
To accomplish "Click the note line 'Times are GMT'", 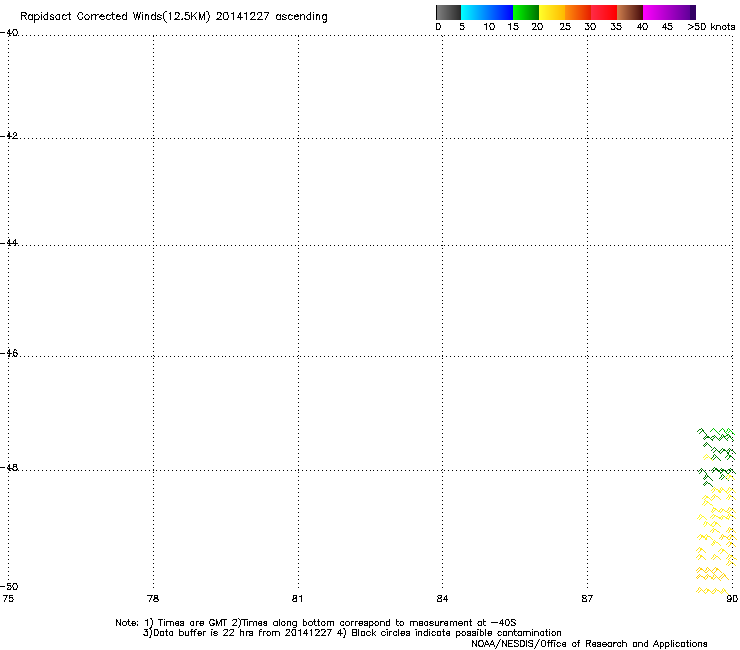I will tap(193, 623).
